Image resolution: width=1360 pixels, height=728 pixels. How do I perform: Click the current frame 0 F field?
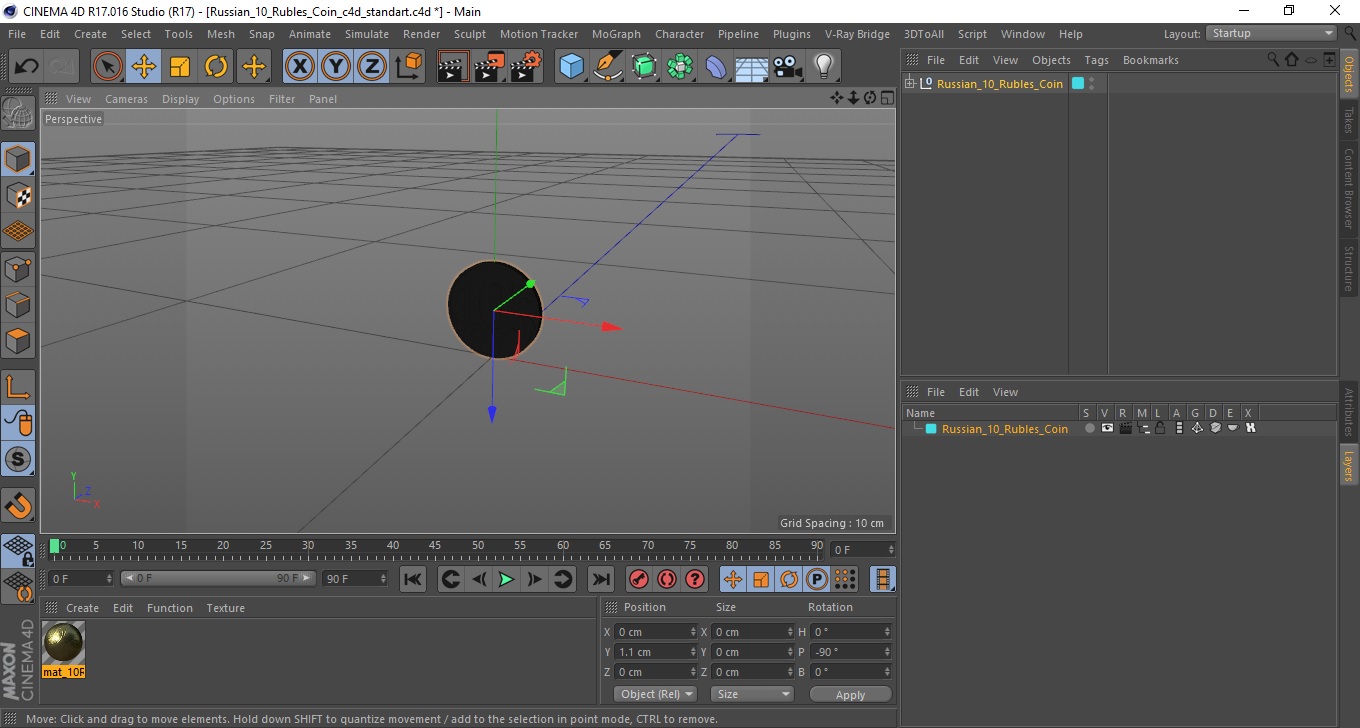(x=864, y=550)
